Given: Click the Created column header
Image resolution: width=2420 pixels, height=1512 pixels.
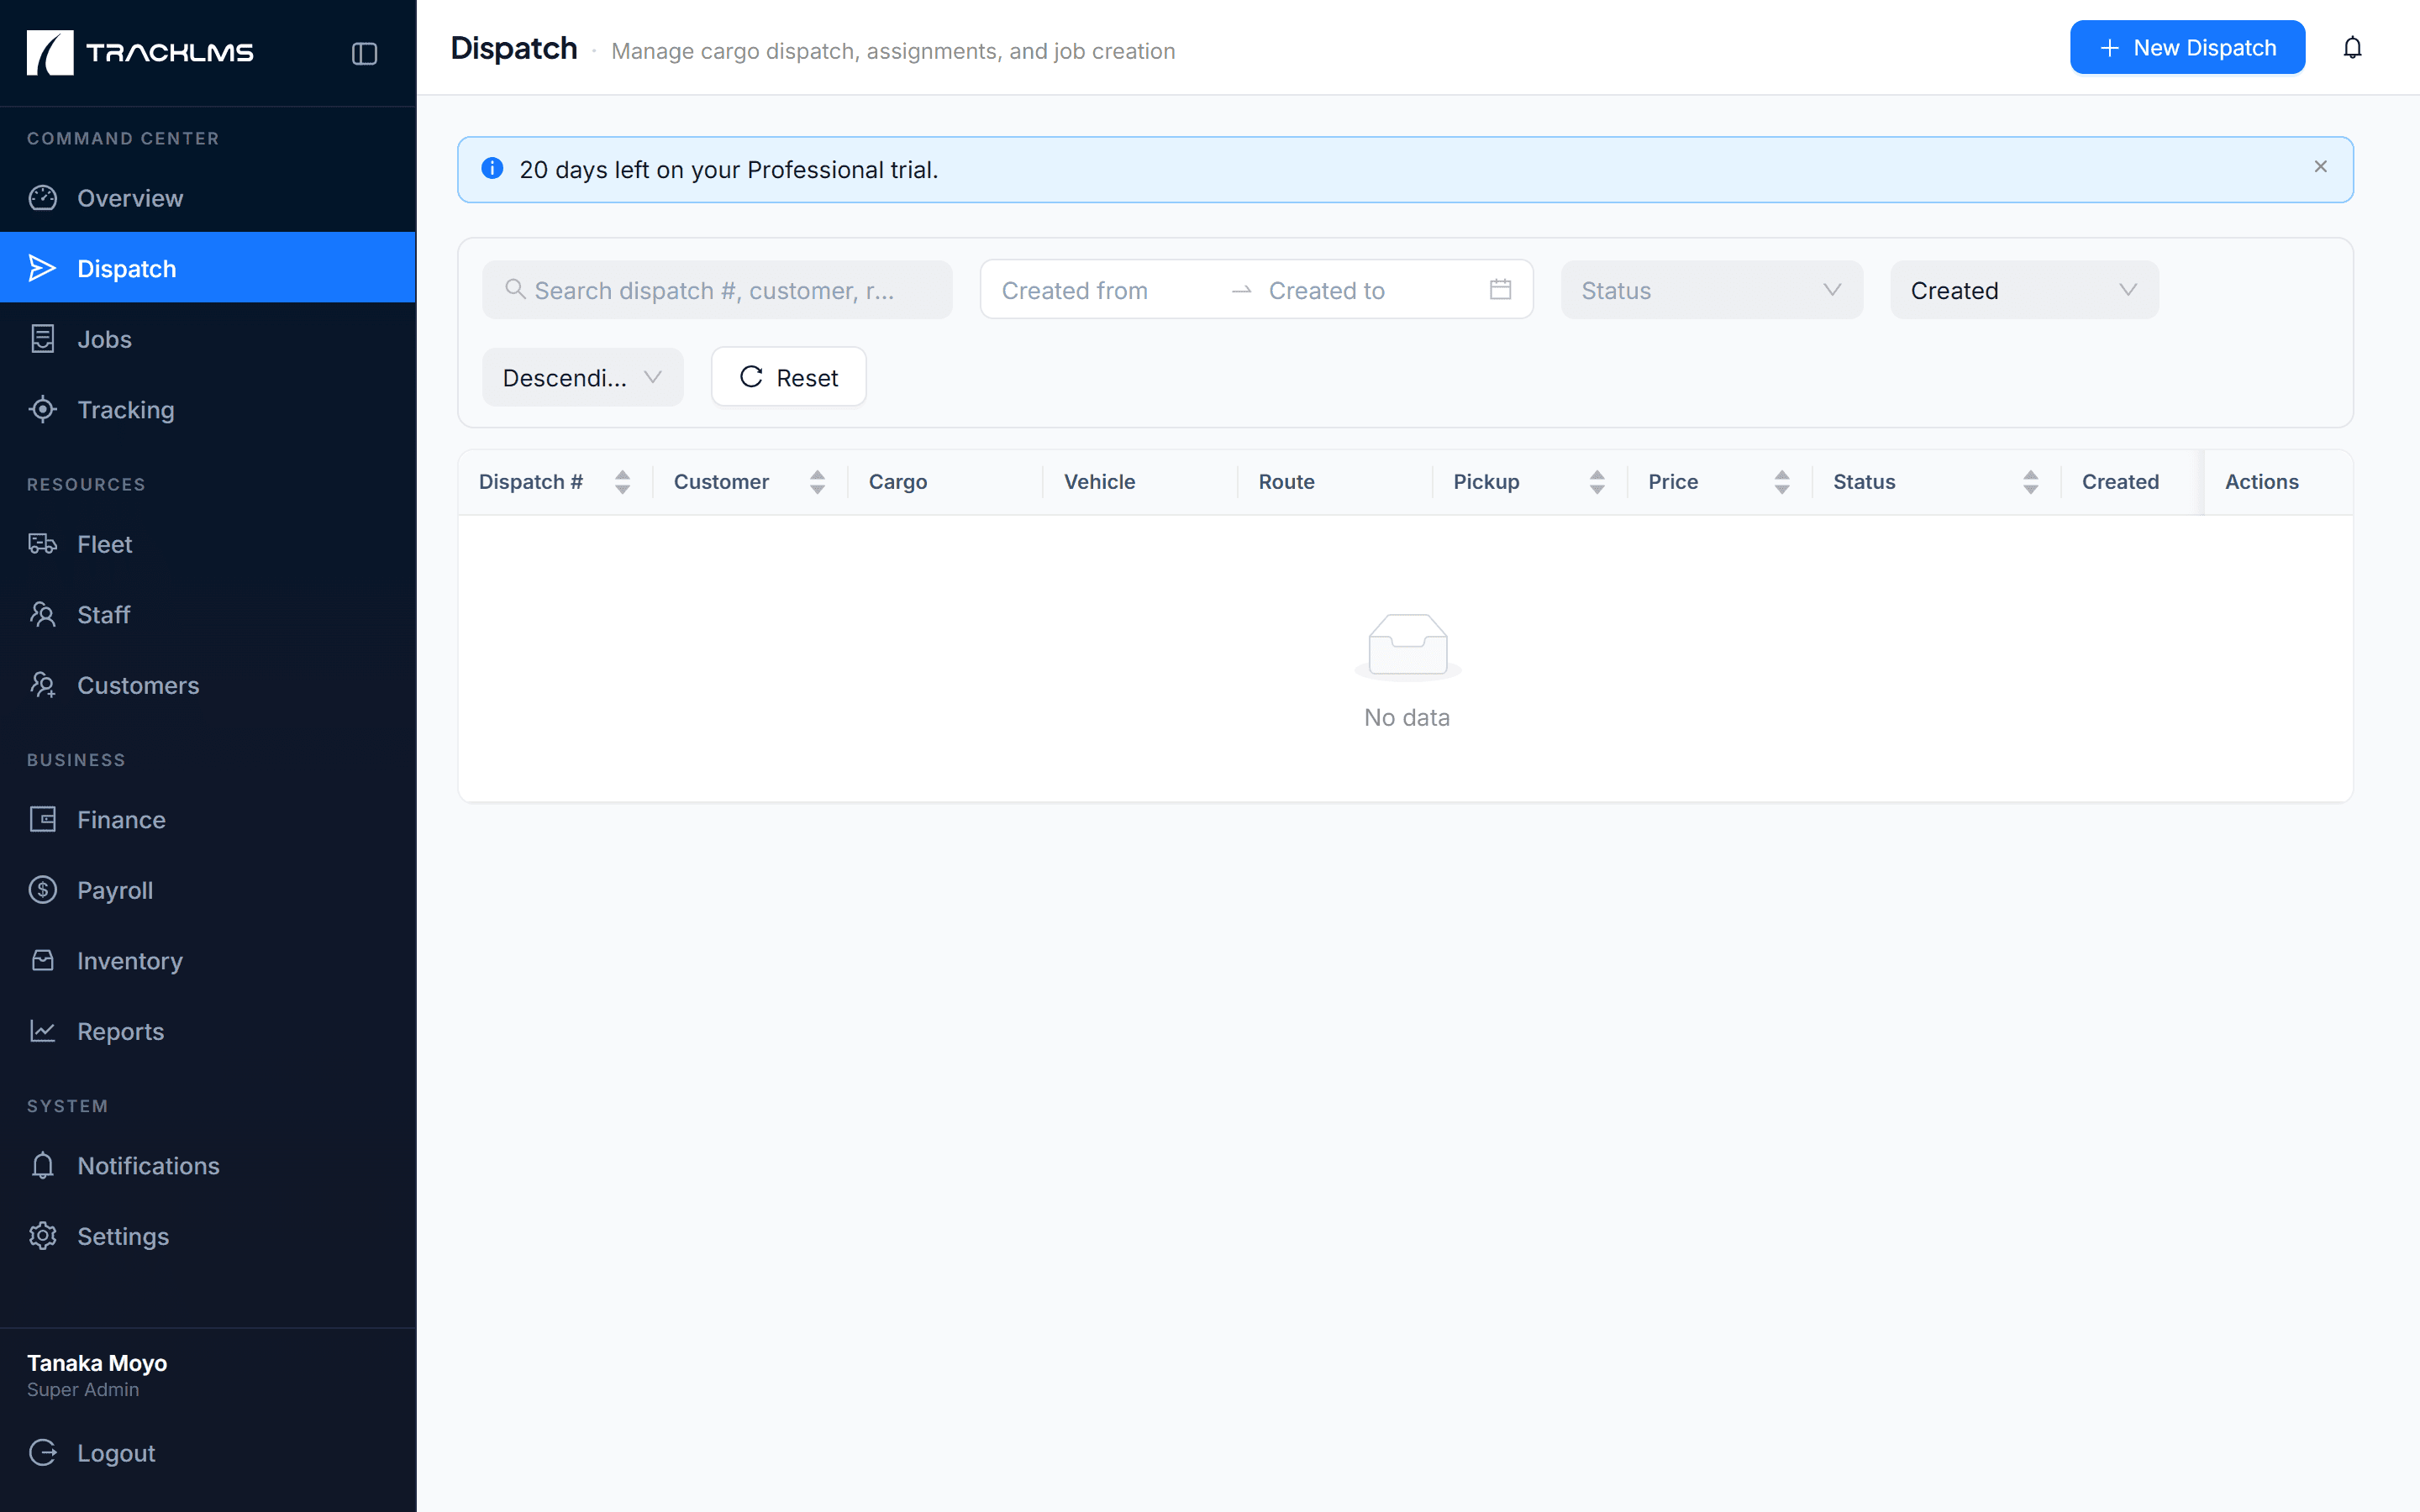Looking at the screenshot, I should (2132, 482).
